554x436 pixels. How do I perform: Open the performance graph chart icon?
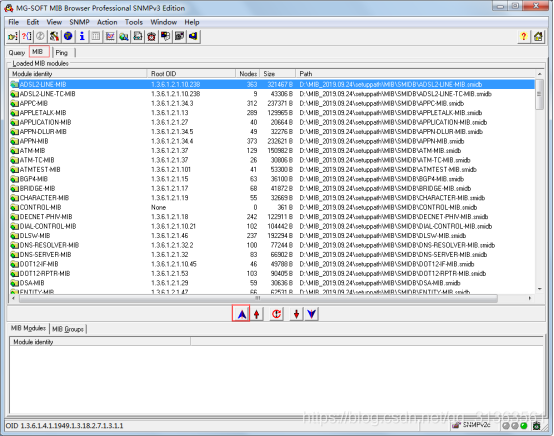click(110, 36)
